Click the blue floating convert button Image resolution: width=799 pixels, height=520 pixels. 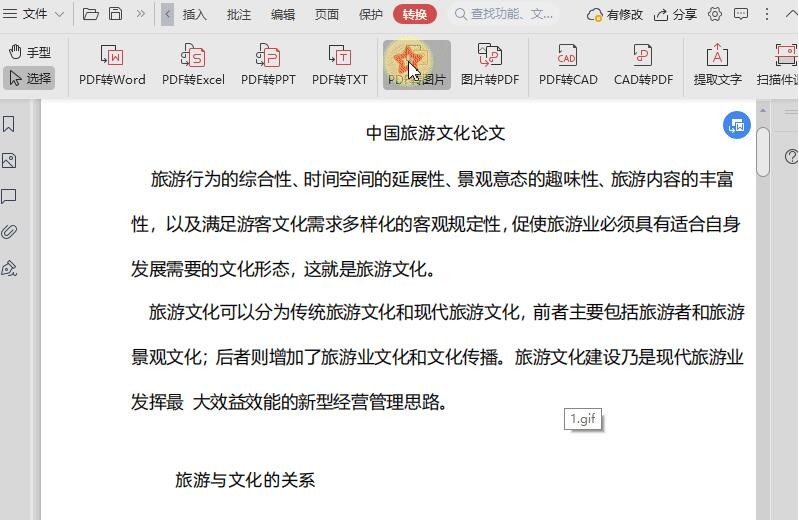point(736,125)
